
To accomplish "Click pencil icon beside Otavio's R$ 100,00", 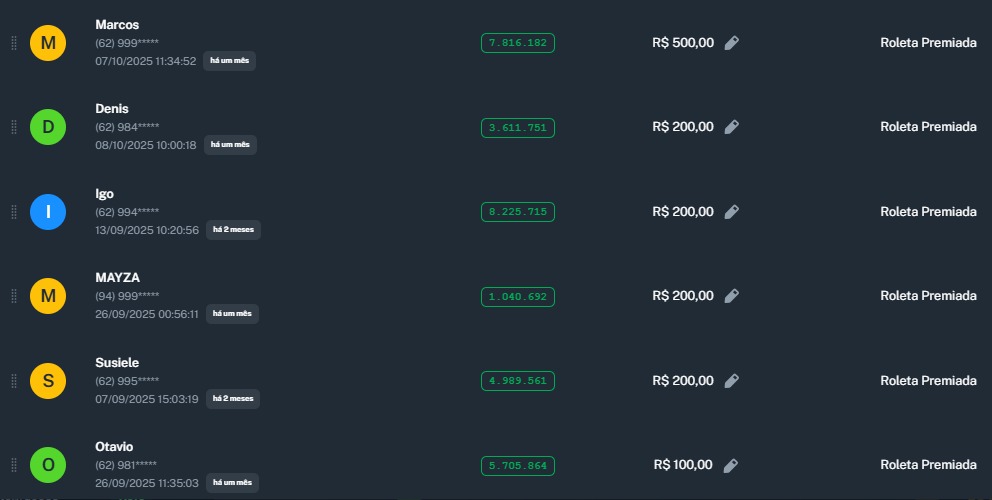I will [731, 465].
